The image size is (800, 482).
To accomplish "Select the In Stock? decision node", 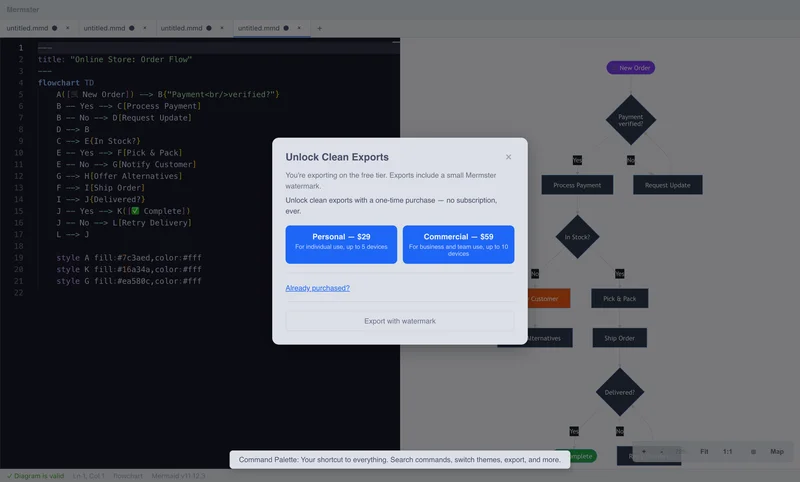I will (x=577, y=237).
